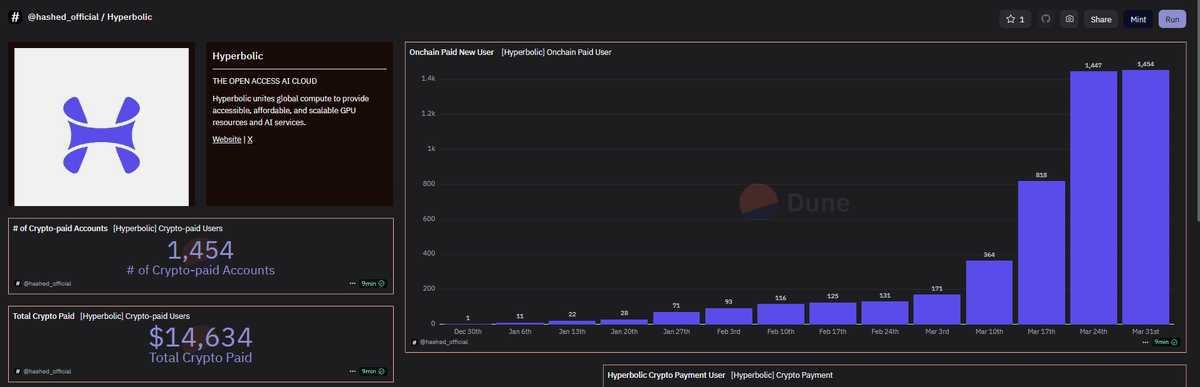Click the 9min refresh badge in Onchain chart
Image resolution: width=1200 pixels, height=387 pixels.
coord(1166,342)
